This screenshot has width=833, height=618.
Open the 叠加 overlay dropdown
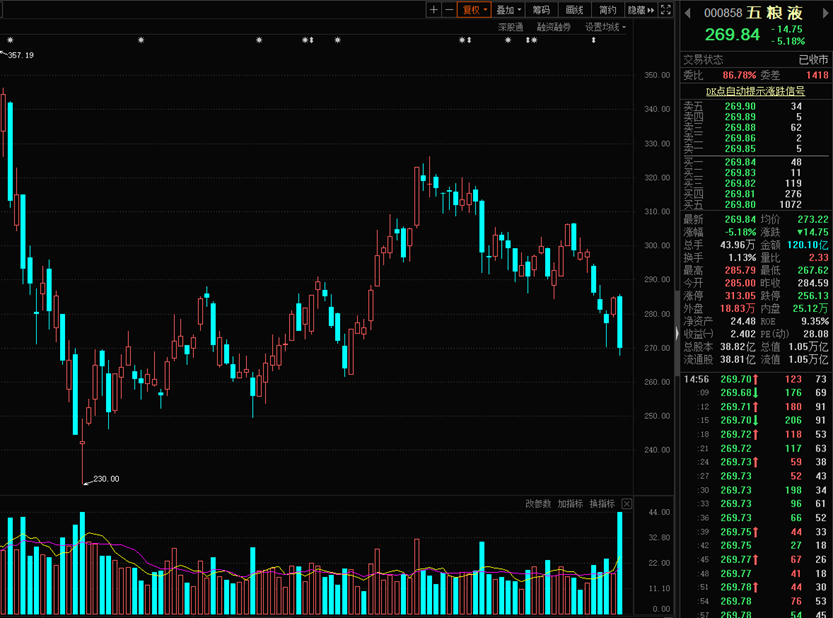pos(508,10)
